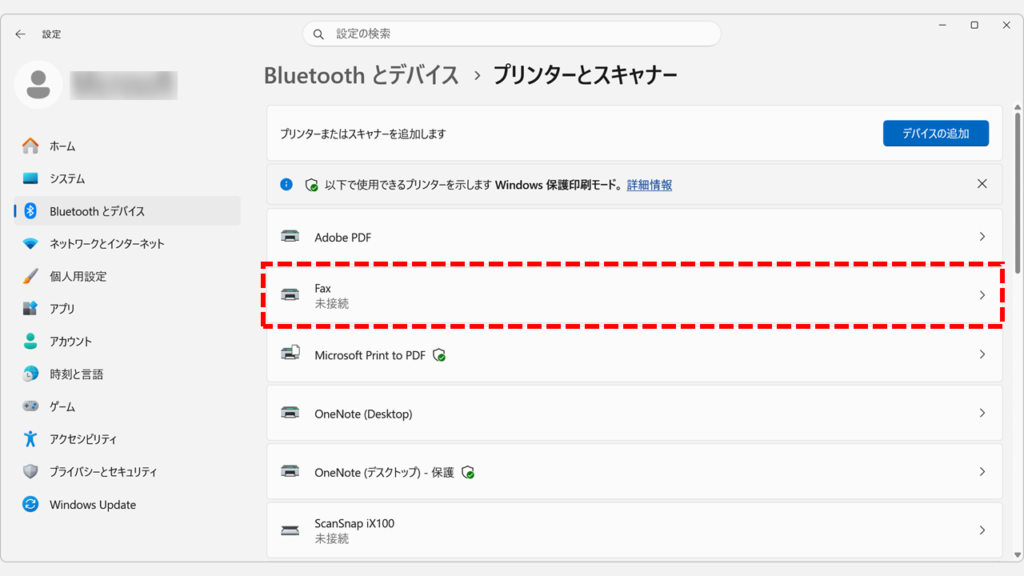Screen dimensions: 1024x576
Task: Click the Accounts person icon
Action: point(30,341)
